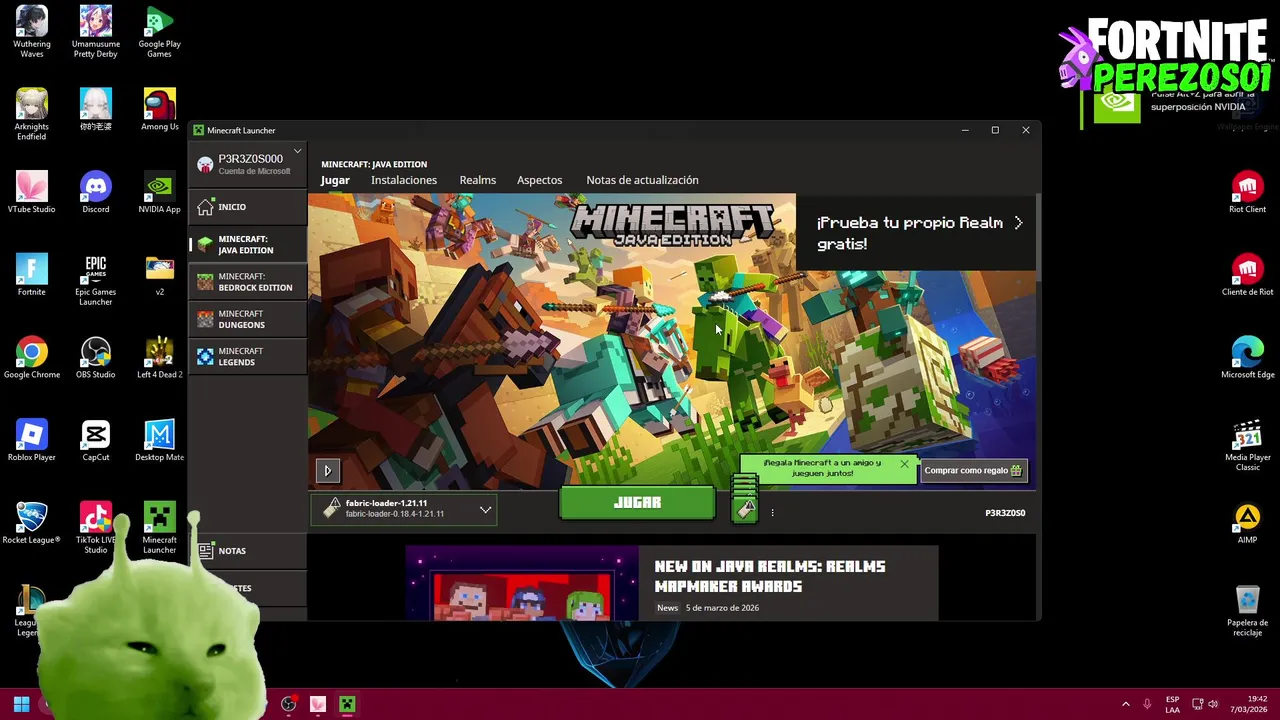Open Roblox Player desktop icon

32,440
